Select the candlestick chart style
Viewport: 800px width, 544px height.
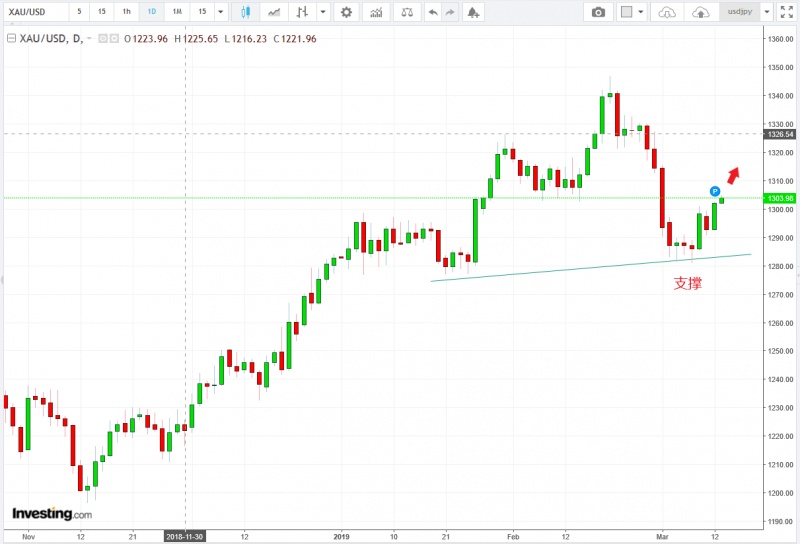coord(246,12)
